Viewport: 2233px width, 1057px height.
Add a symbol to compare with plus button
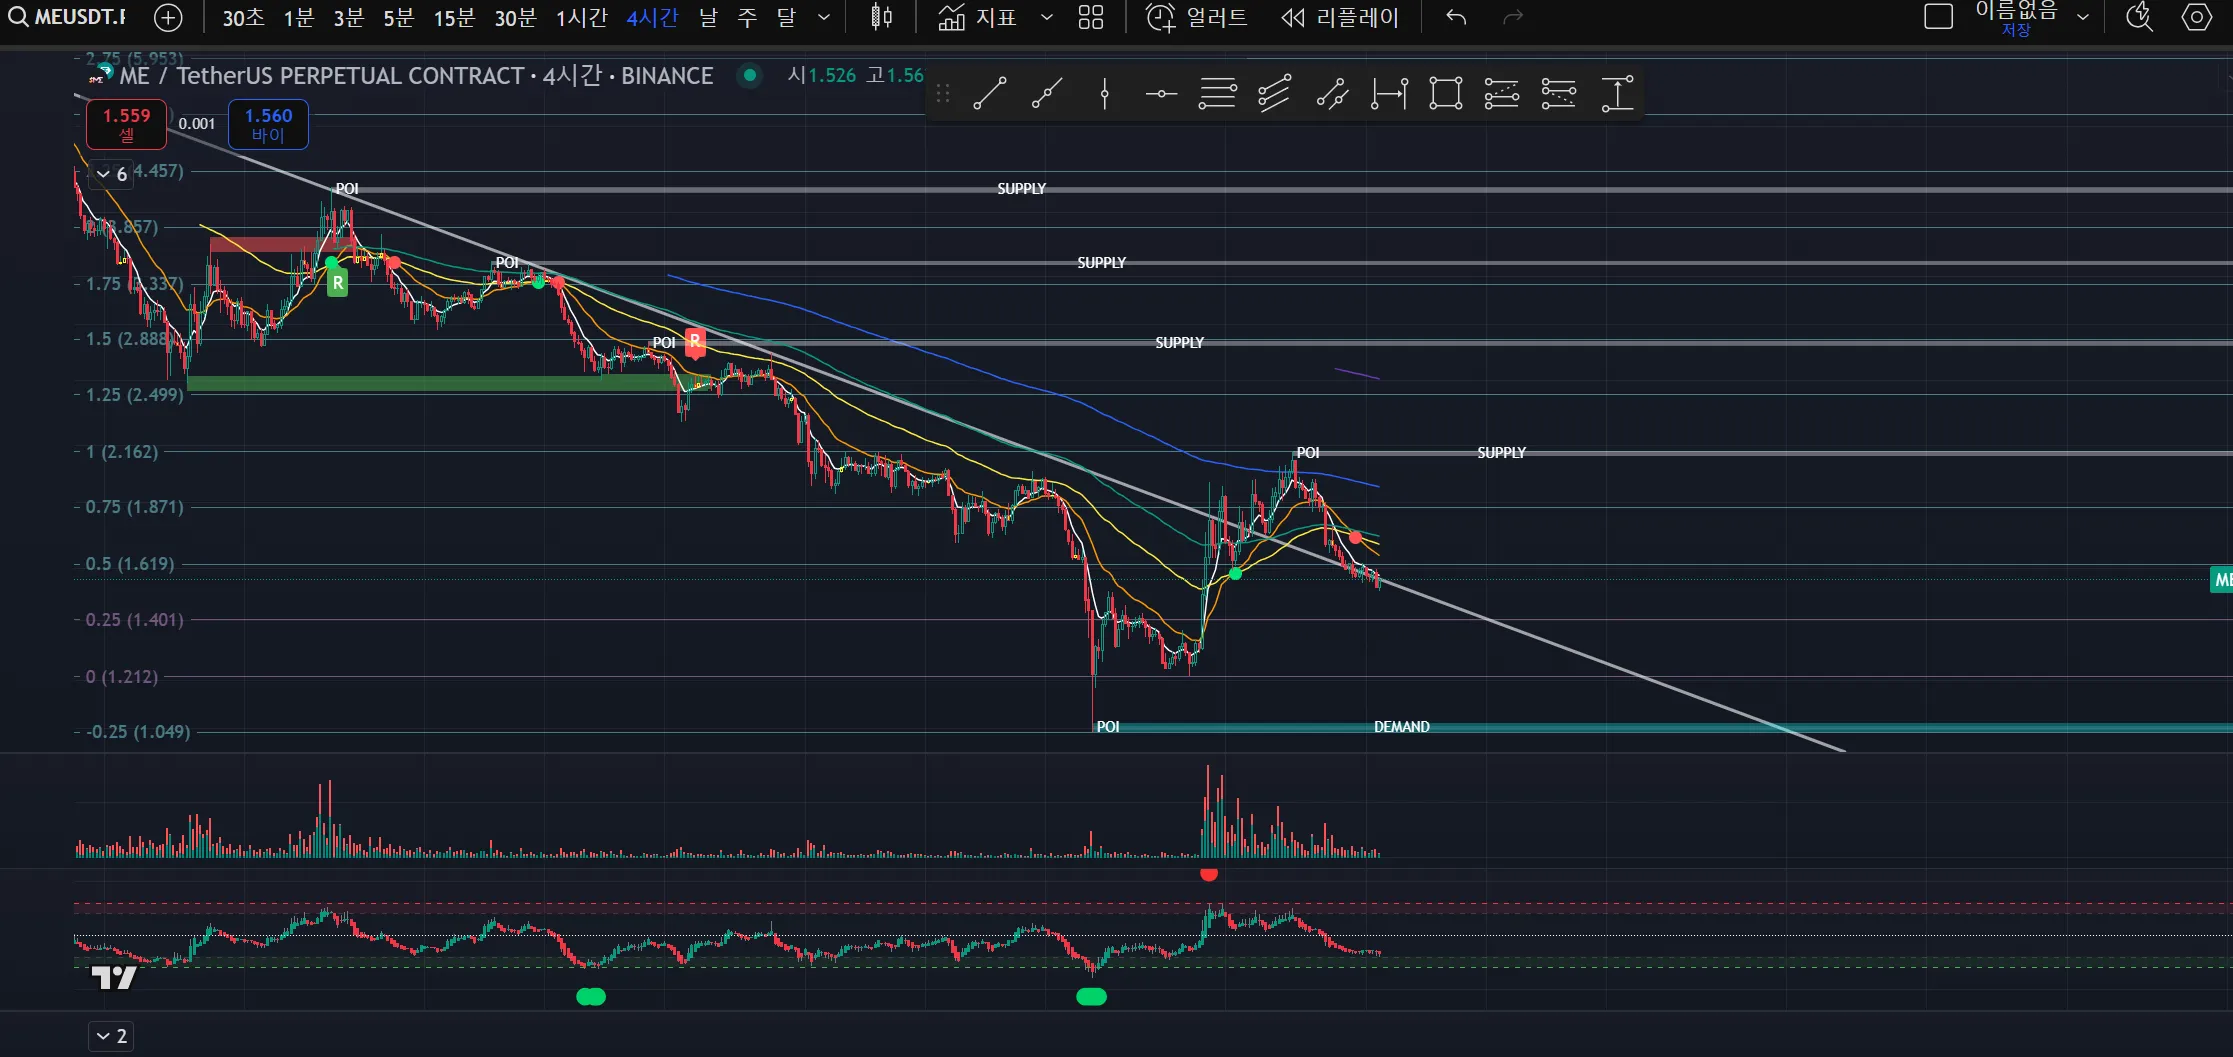click(x=169, y=17)
